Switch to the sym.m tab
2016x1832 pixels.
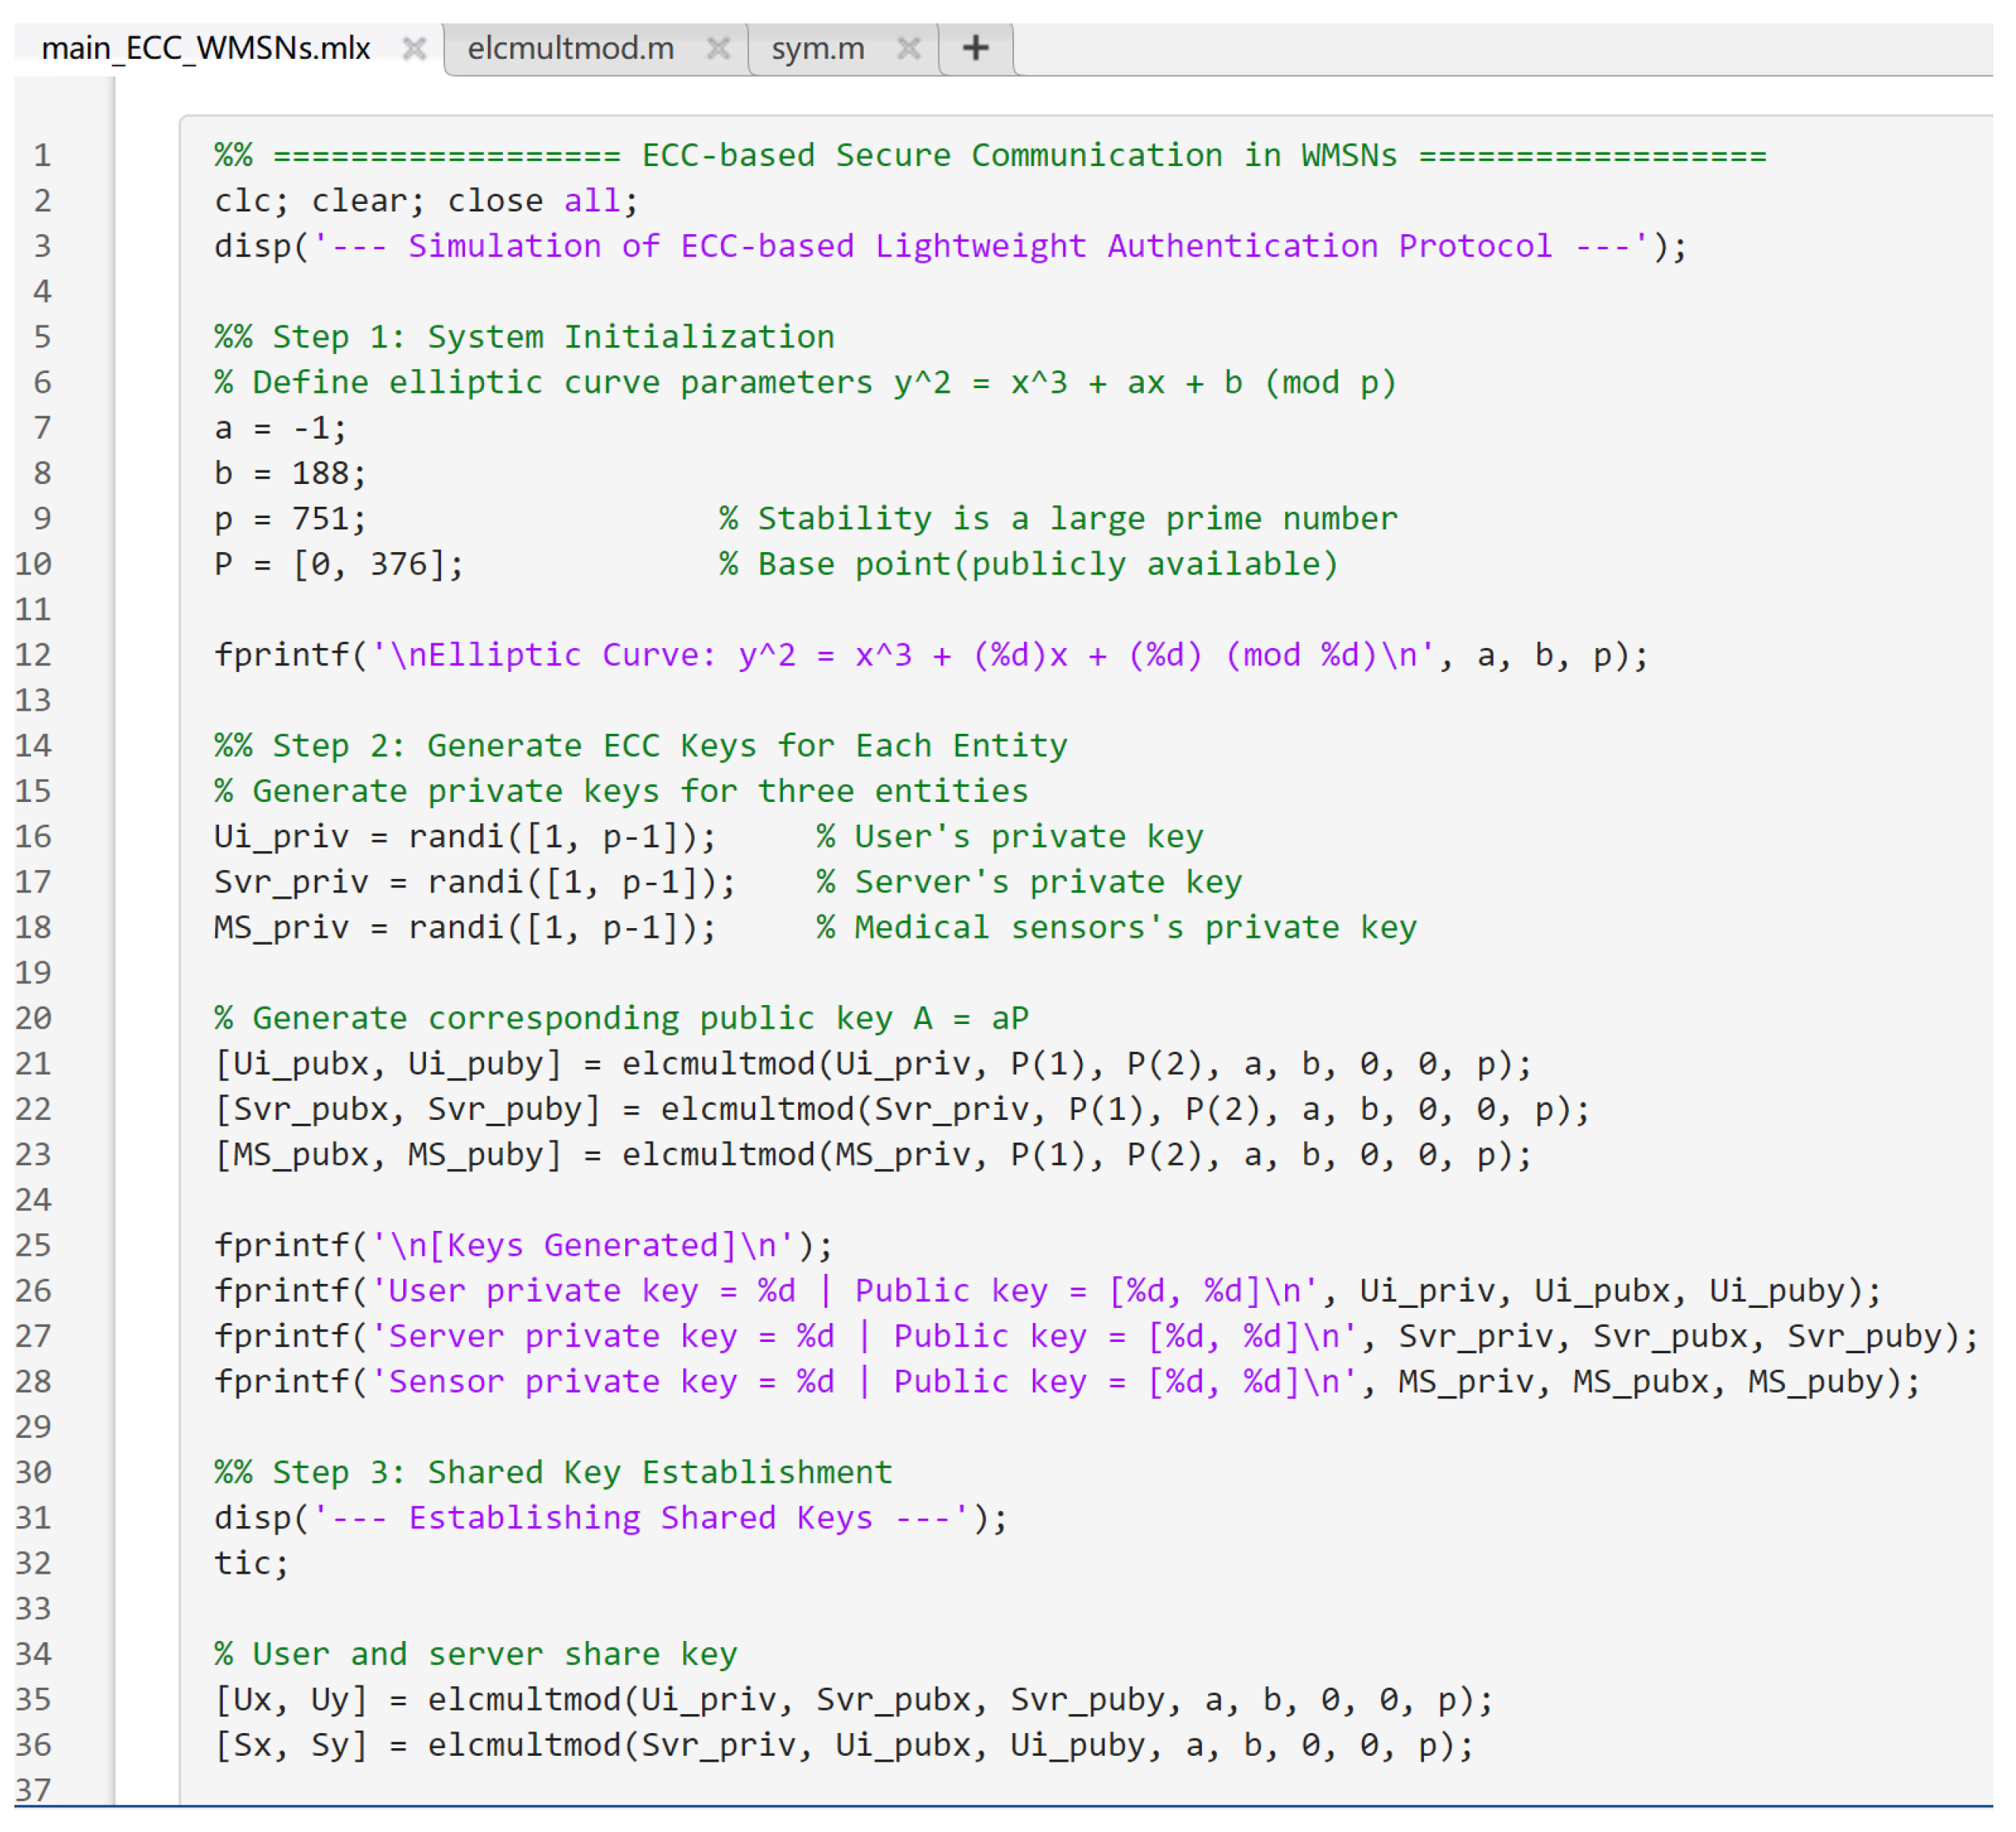[817, 48]
